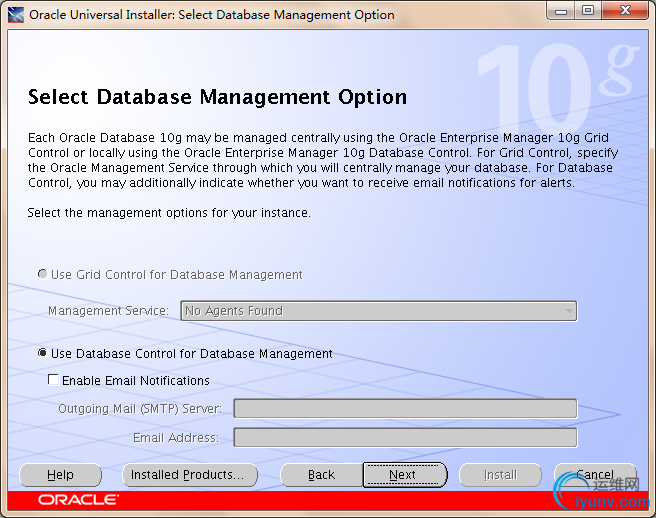The image size is (656, 518).
Task: Click the Select Database Management Option heading
Action: pyautogui.click(x=217, y=97)
